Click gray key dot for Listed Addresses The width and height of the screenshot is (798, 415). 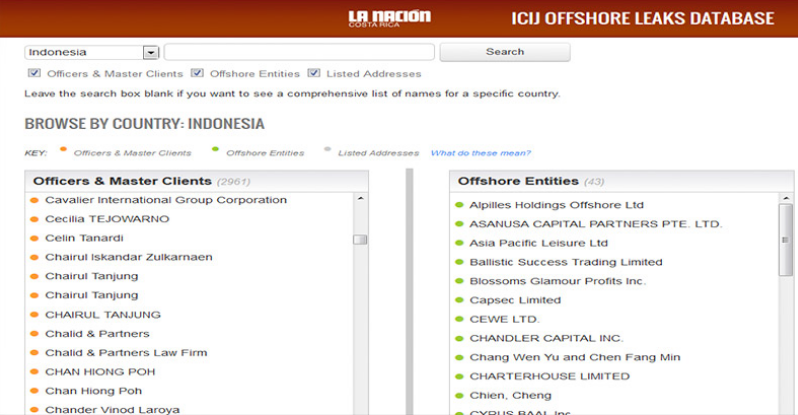pyautogui.click(x=327, y=149)
